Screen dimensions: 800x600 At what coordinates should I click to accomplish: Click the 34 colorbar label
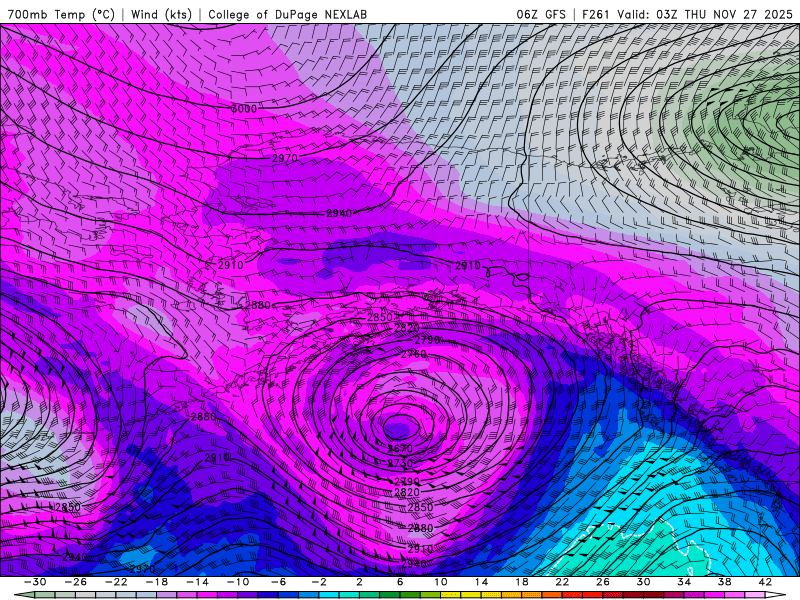[x=684, y=582]
